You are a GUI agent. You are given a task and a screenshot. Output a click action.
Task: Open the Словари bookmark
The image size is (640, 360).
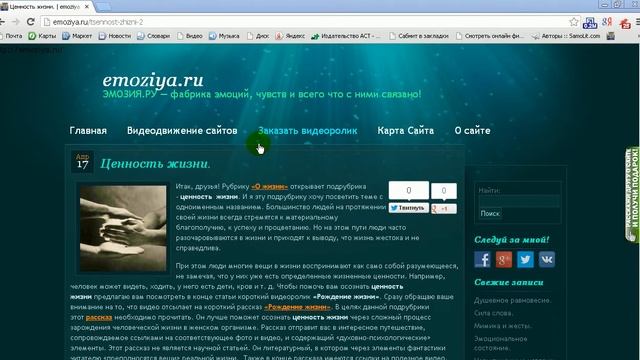pyautogui.click(x=153, y=36)
